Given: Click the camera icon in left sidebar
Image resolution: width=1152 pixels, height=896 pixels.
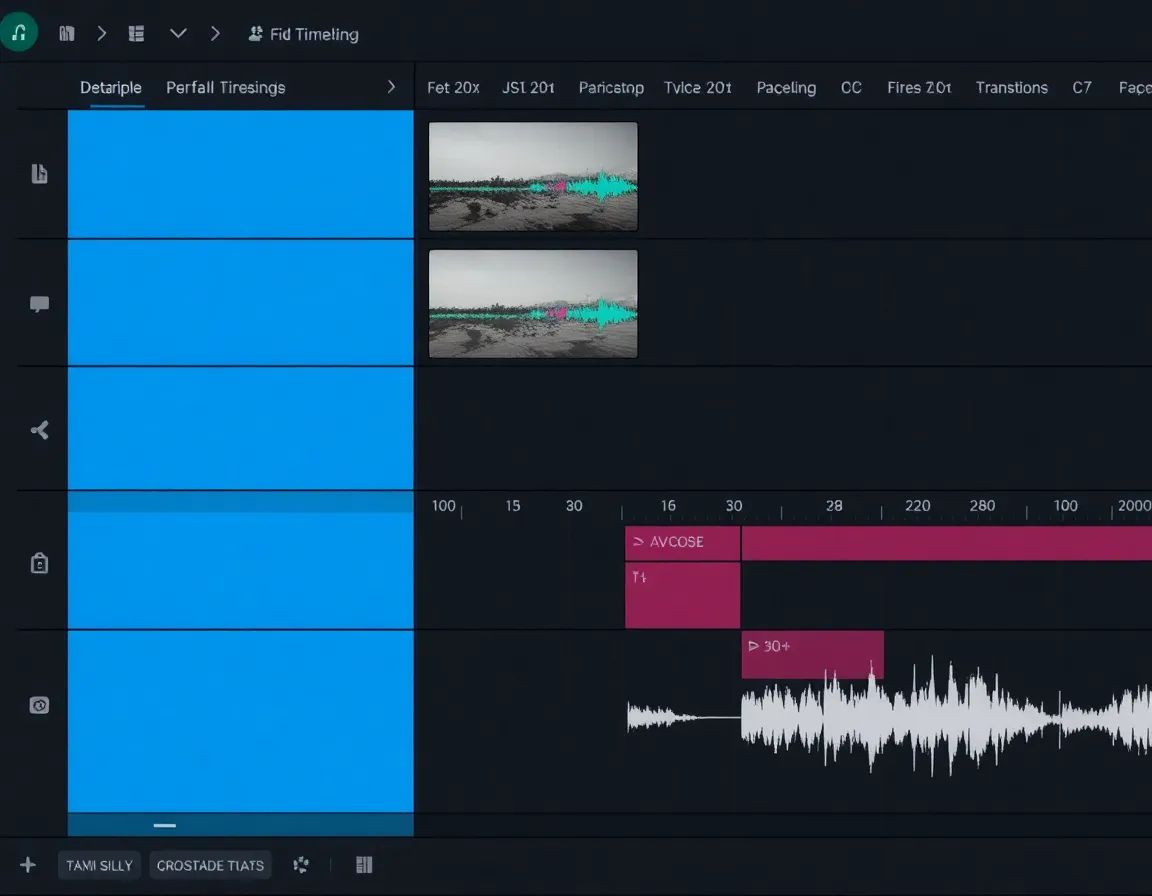Looking at the screenshot, I should pos(39,705).
